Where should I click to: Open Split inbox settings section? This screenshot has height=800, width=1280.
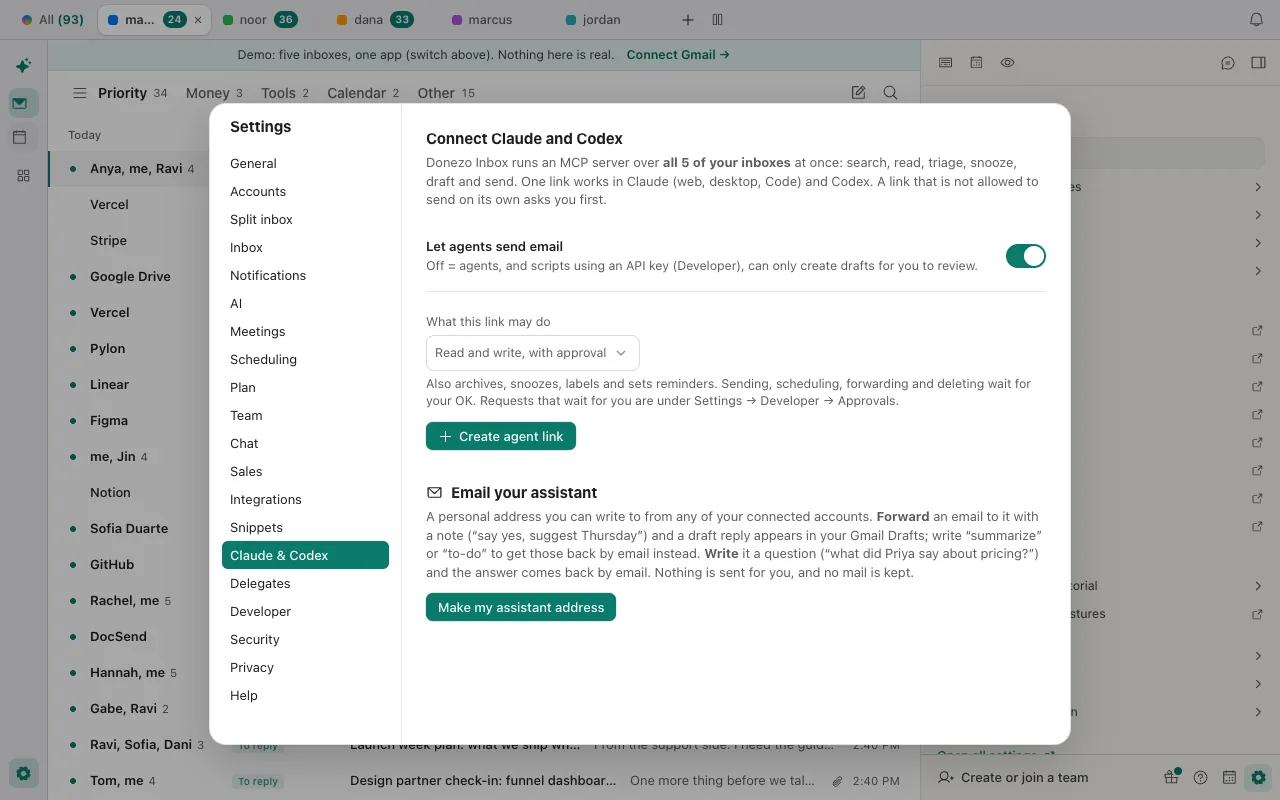pyautogui.click(x=305, y=219)
